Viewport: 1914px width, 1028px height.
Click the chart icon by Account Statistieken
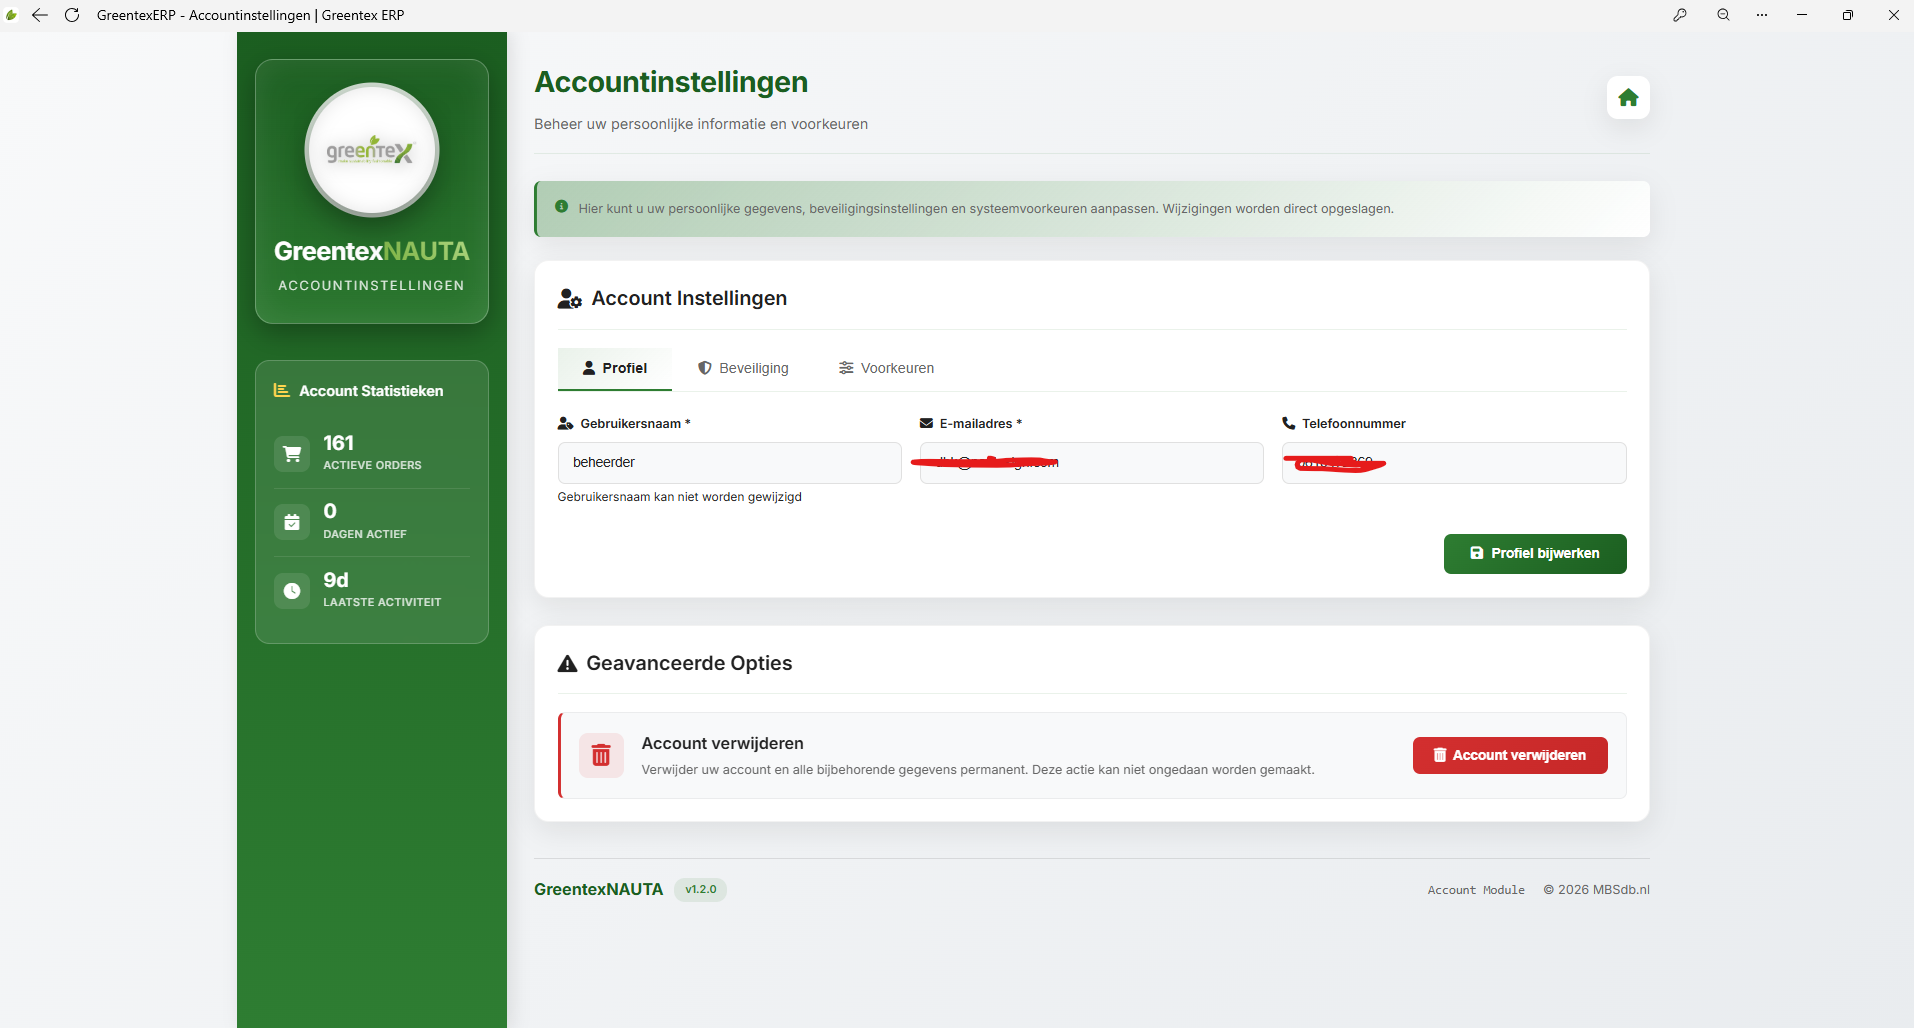coord(282,391)
